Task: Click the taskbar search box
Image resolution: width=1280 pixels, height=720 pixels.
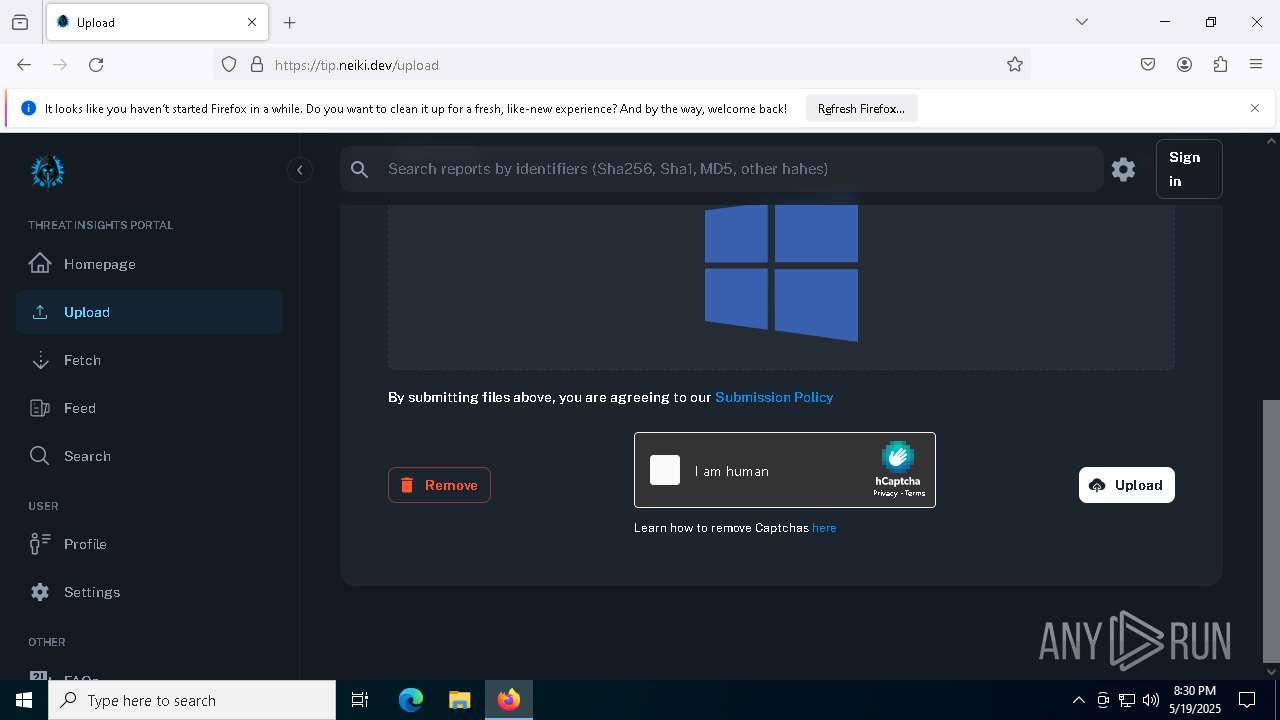Action: [x=192, y=700]
